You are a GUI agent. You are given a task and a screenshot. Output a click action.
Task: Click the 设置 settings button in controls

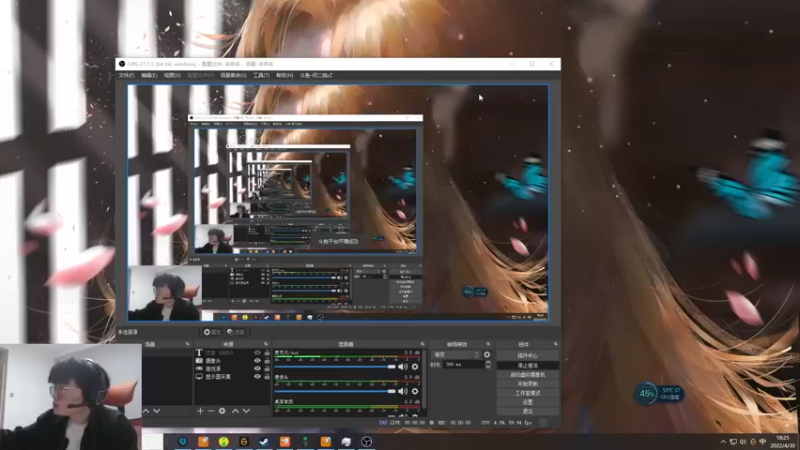coord(527,402)
